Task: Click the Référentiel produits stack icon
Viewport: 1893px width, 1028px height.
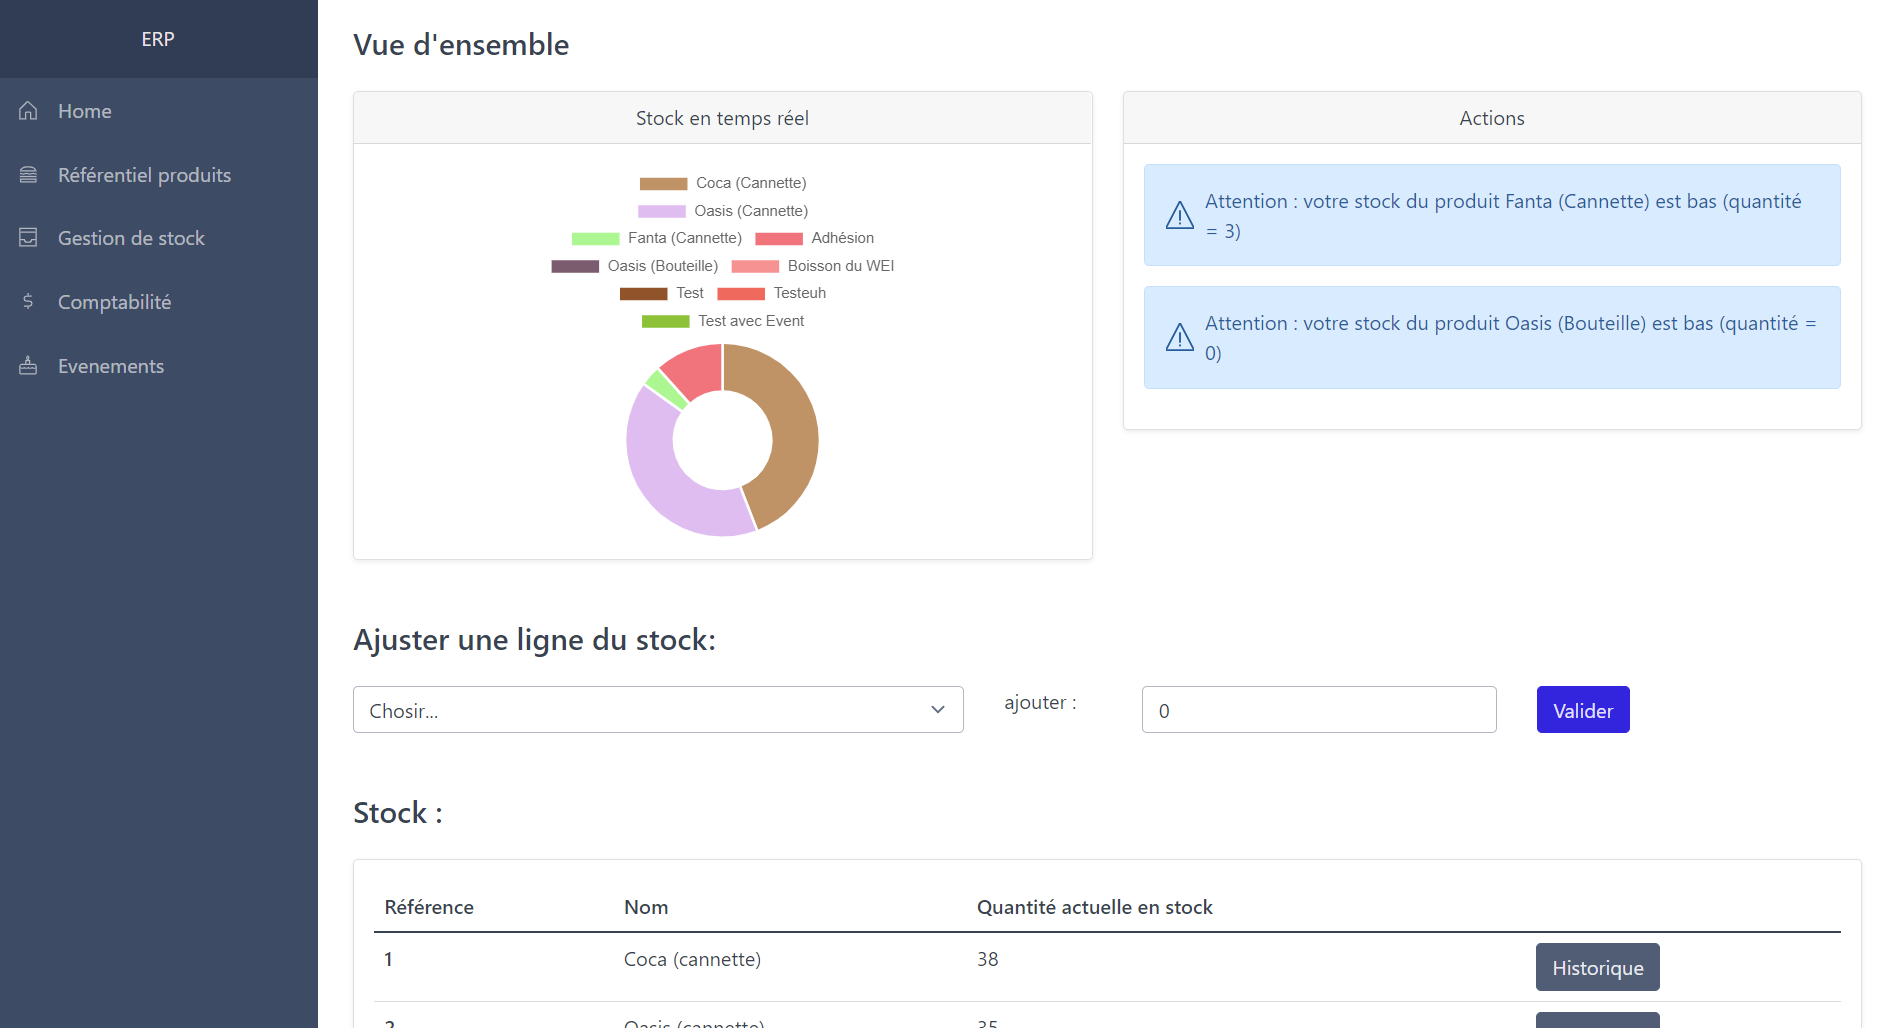Action: coord(28,175)
